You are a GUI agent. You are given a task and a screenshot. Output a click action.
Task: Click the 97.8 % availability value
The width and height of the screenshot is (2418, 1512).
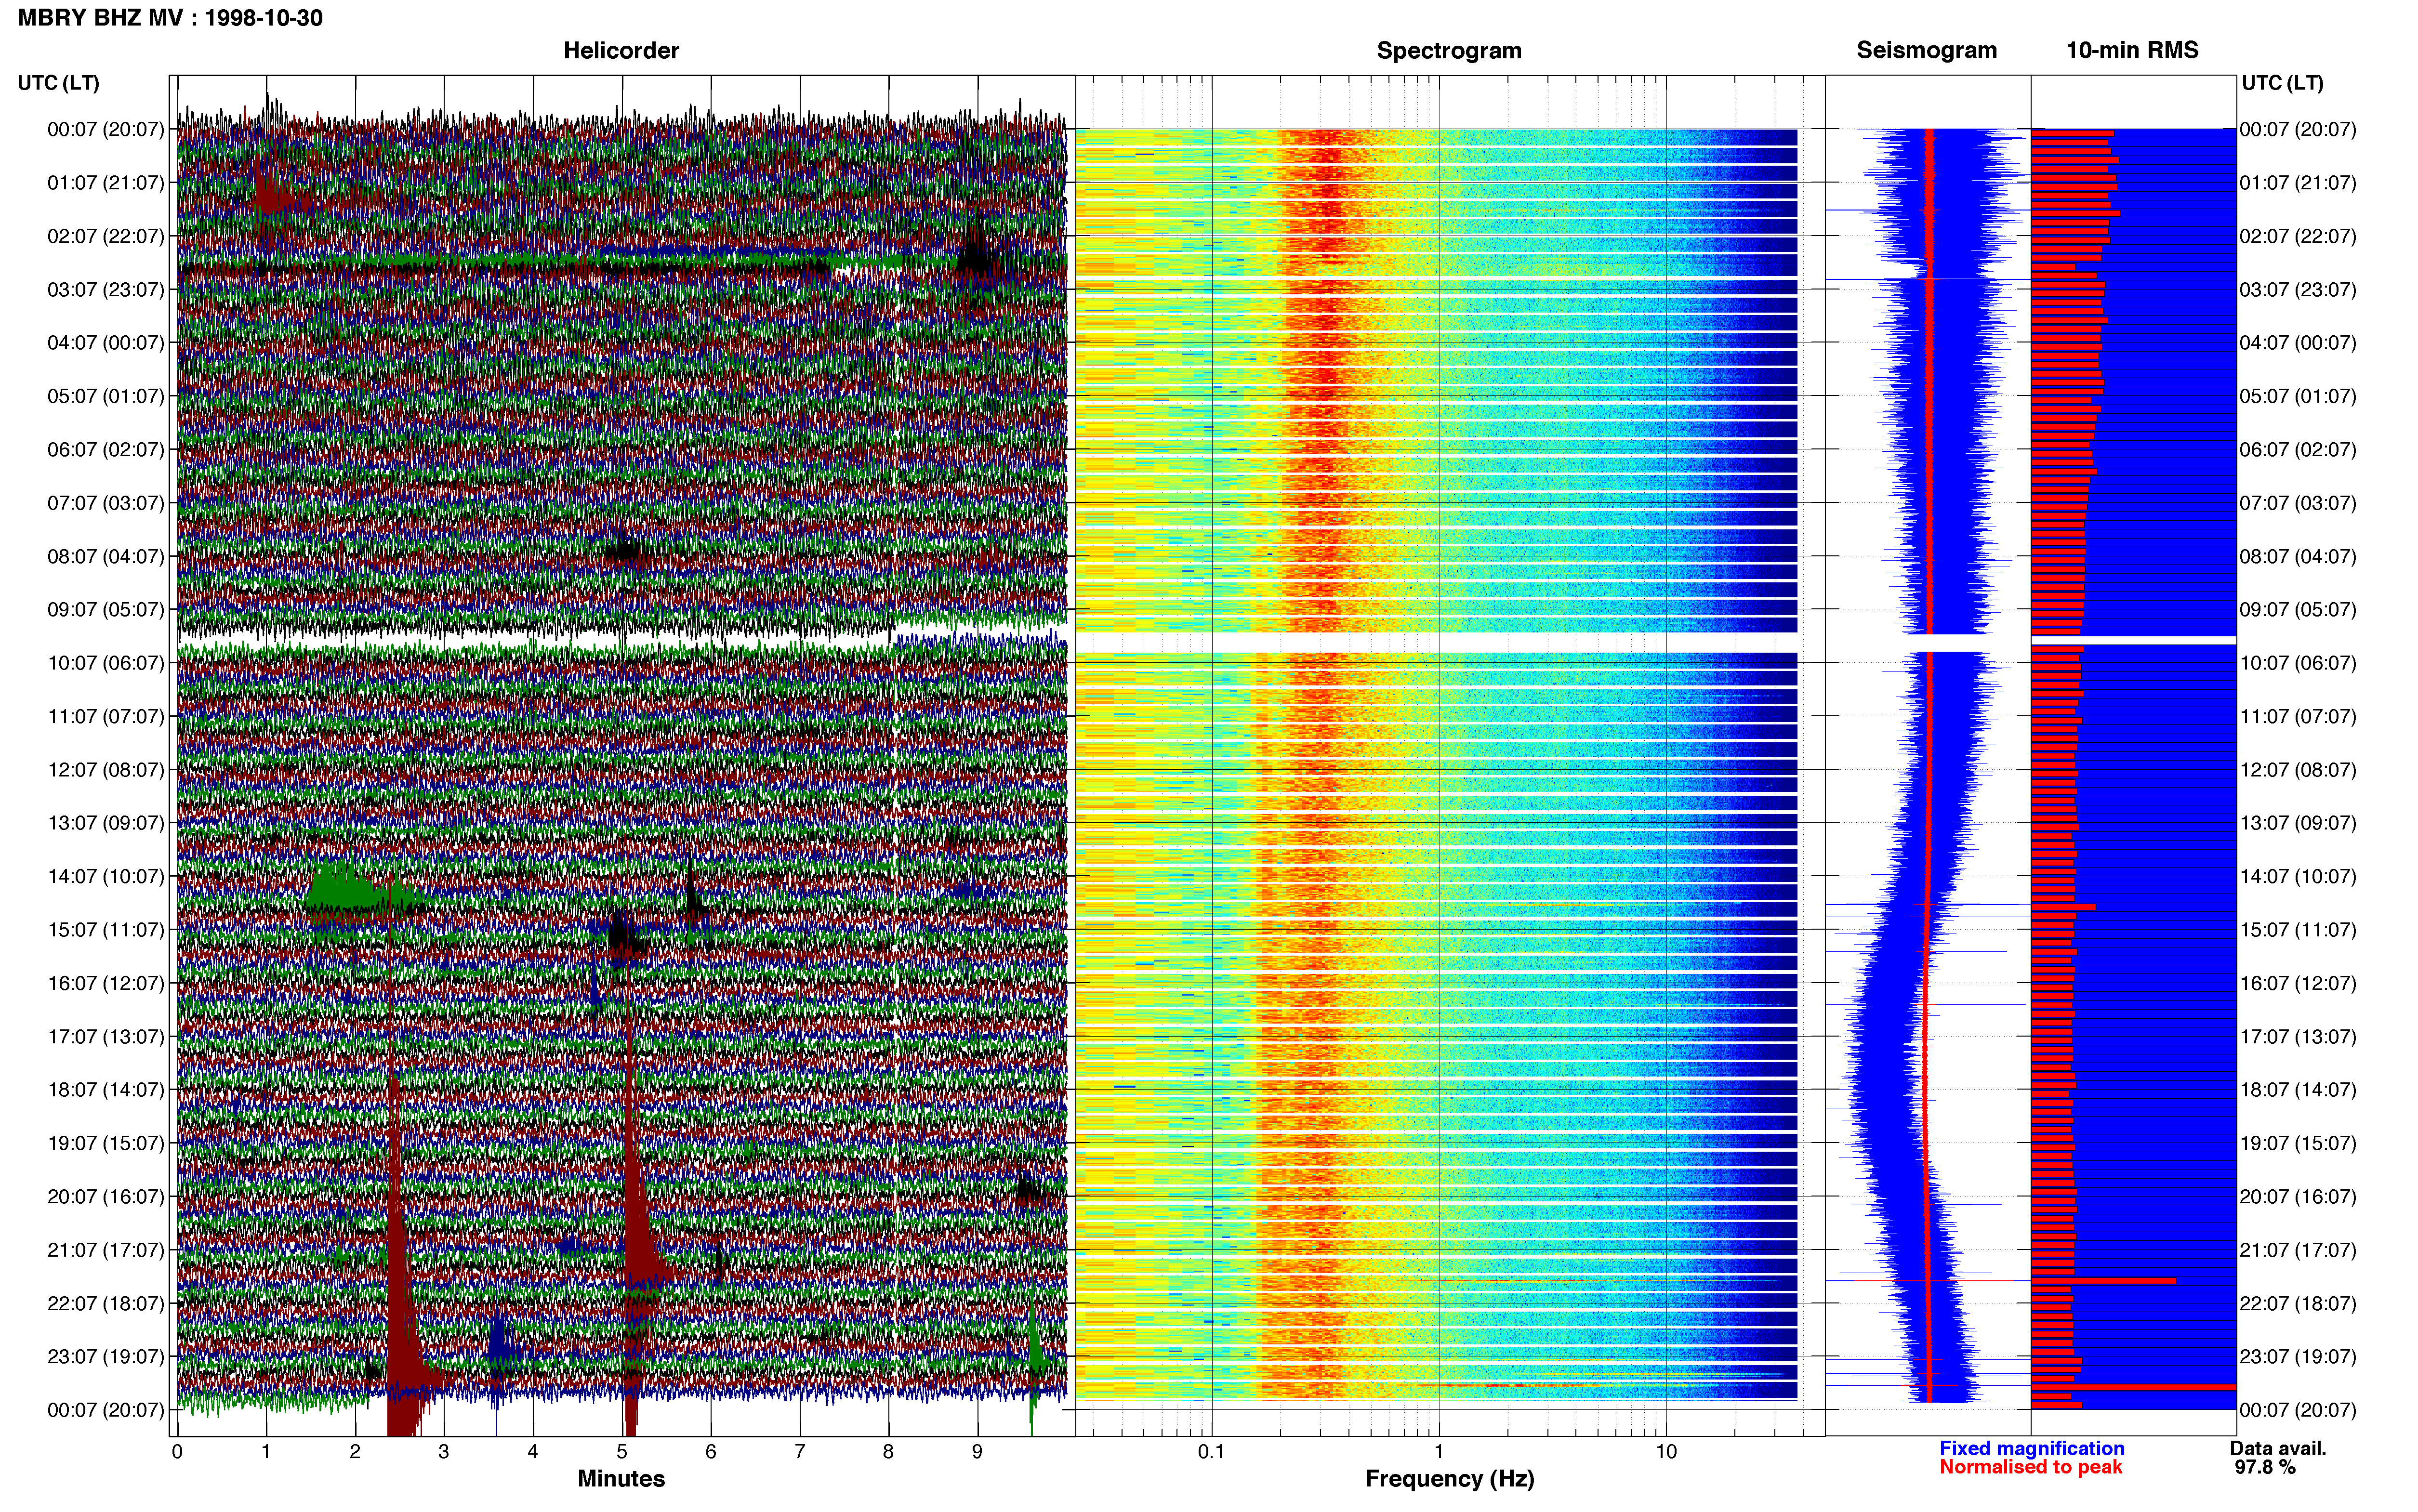click(x=2265, y=1467)
